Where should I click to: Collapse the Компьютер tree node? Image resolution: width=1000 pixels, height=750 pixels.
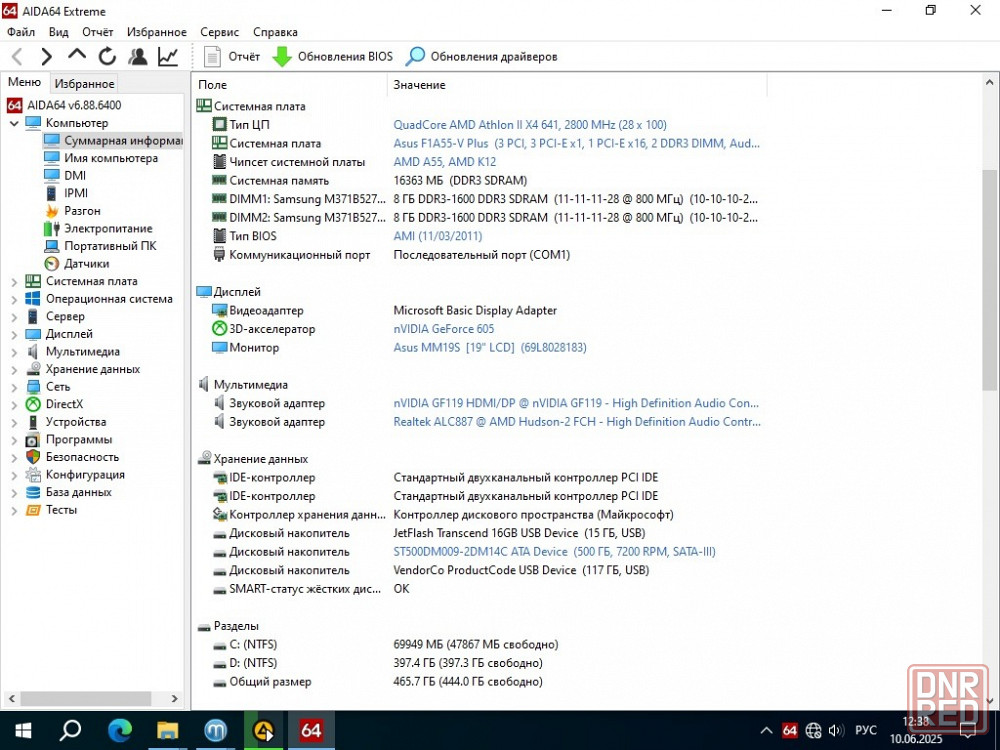pyautogui.click(x=14, y=123)
